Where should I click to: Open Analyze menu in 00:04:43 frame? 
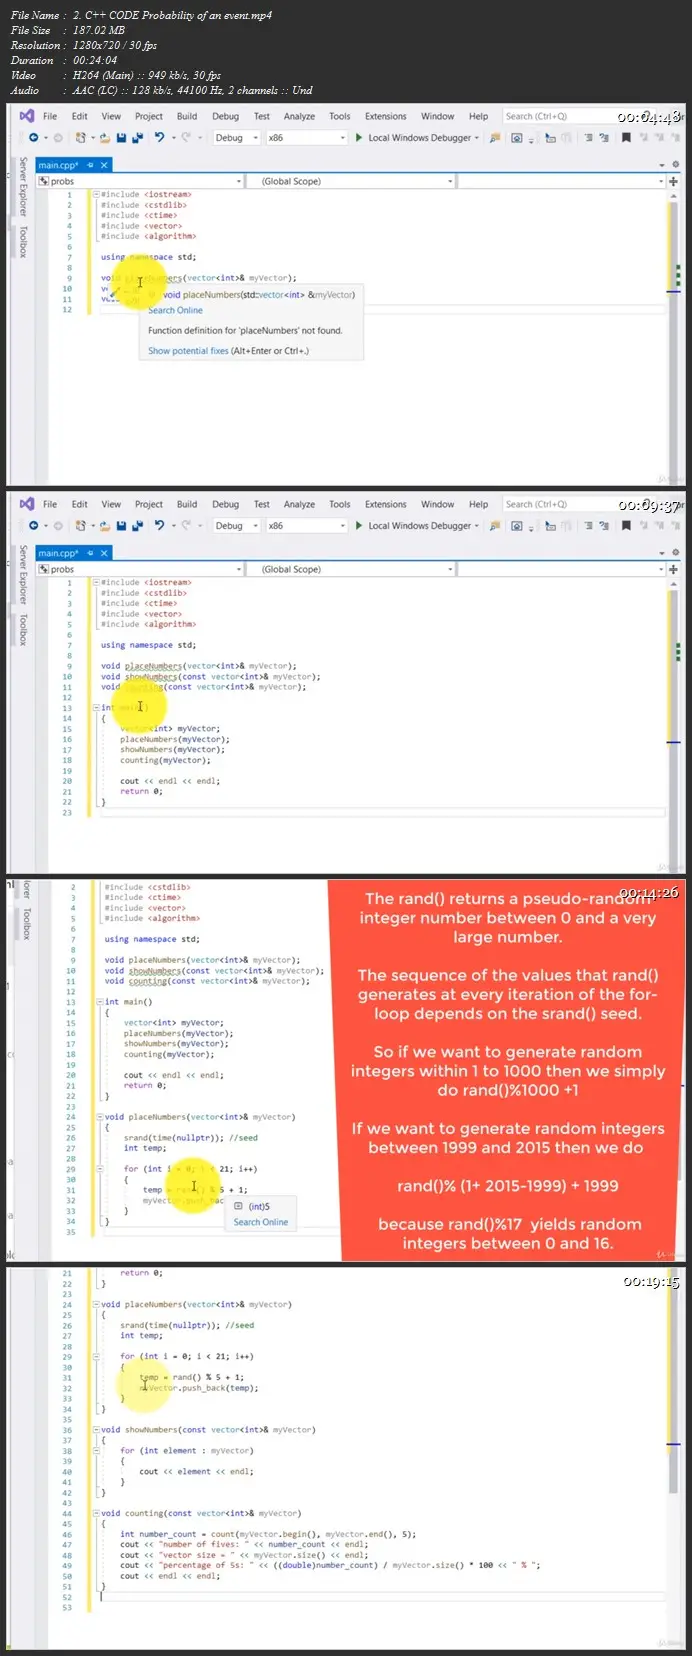pyautogui.click(x=299, y=116)
